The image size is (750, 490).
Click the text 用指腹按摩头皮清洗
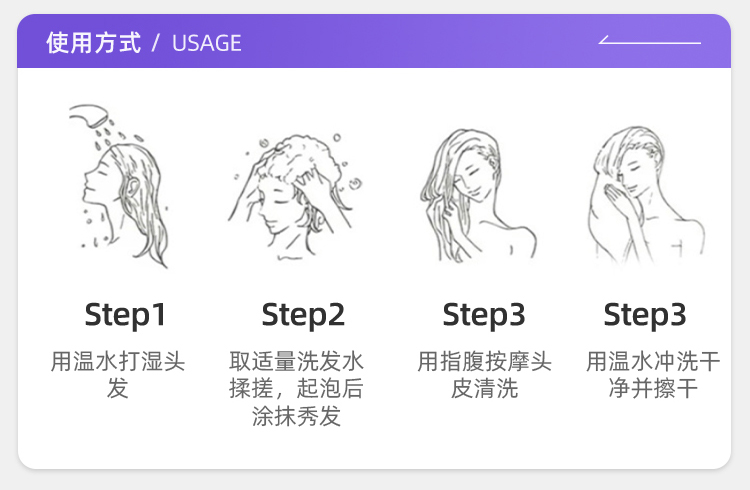point(484,374)
